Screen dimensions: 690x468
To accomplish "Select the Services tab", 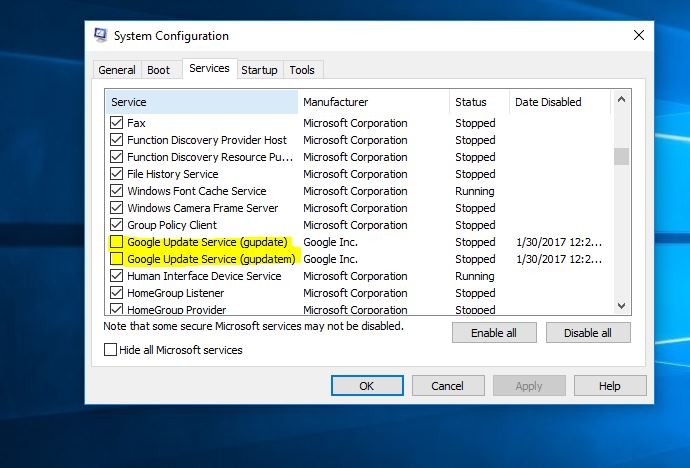I will 209,69.
